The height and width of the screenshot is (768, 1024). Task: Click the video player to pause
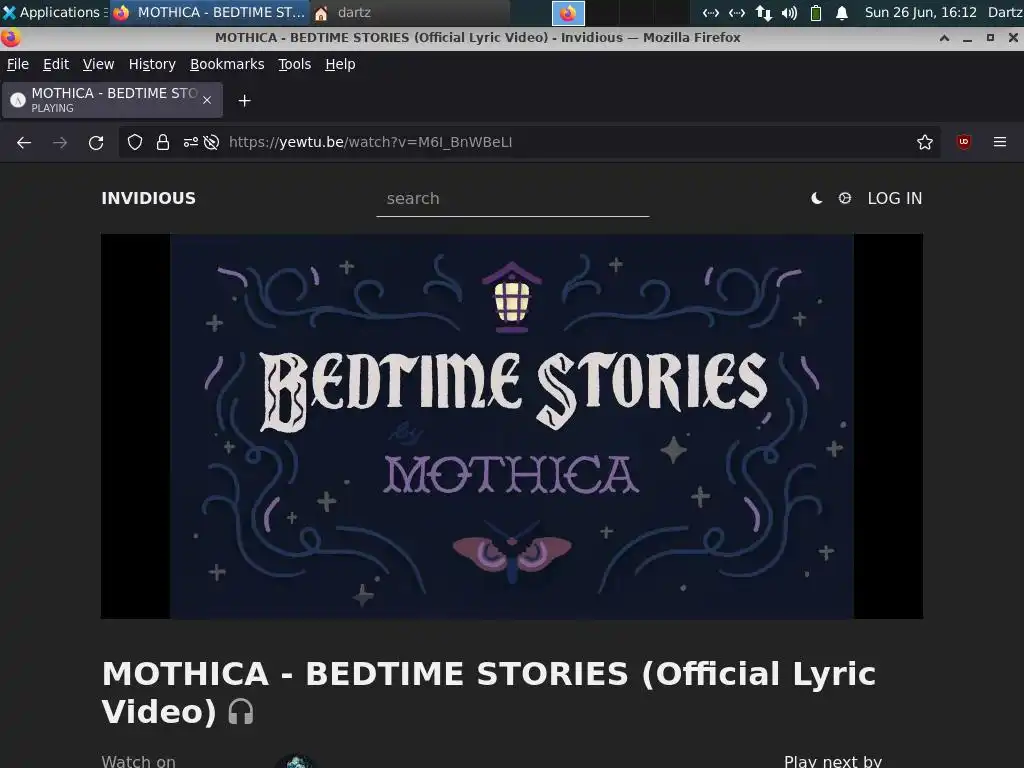pyautogui.click(x=511, y=426)
